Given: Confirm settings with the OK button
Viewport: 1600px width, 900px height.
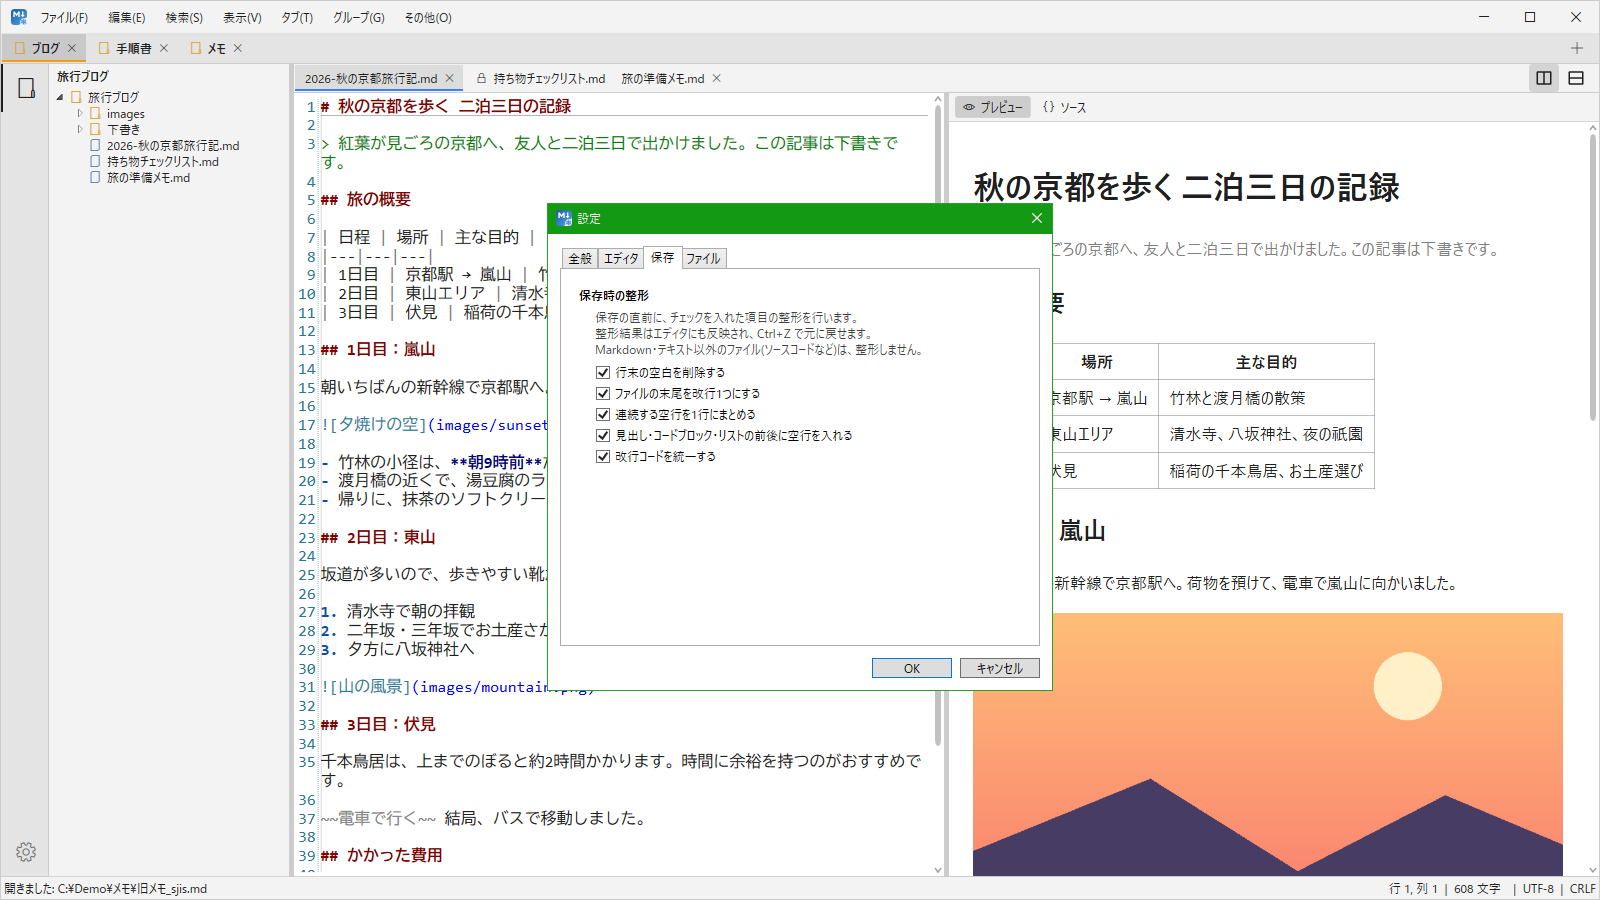Looking at the screenshot, I should 912,668.
